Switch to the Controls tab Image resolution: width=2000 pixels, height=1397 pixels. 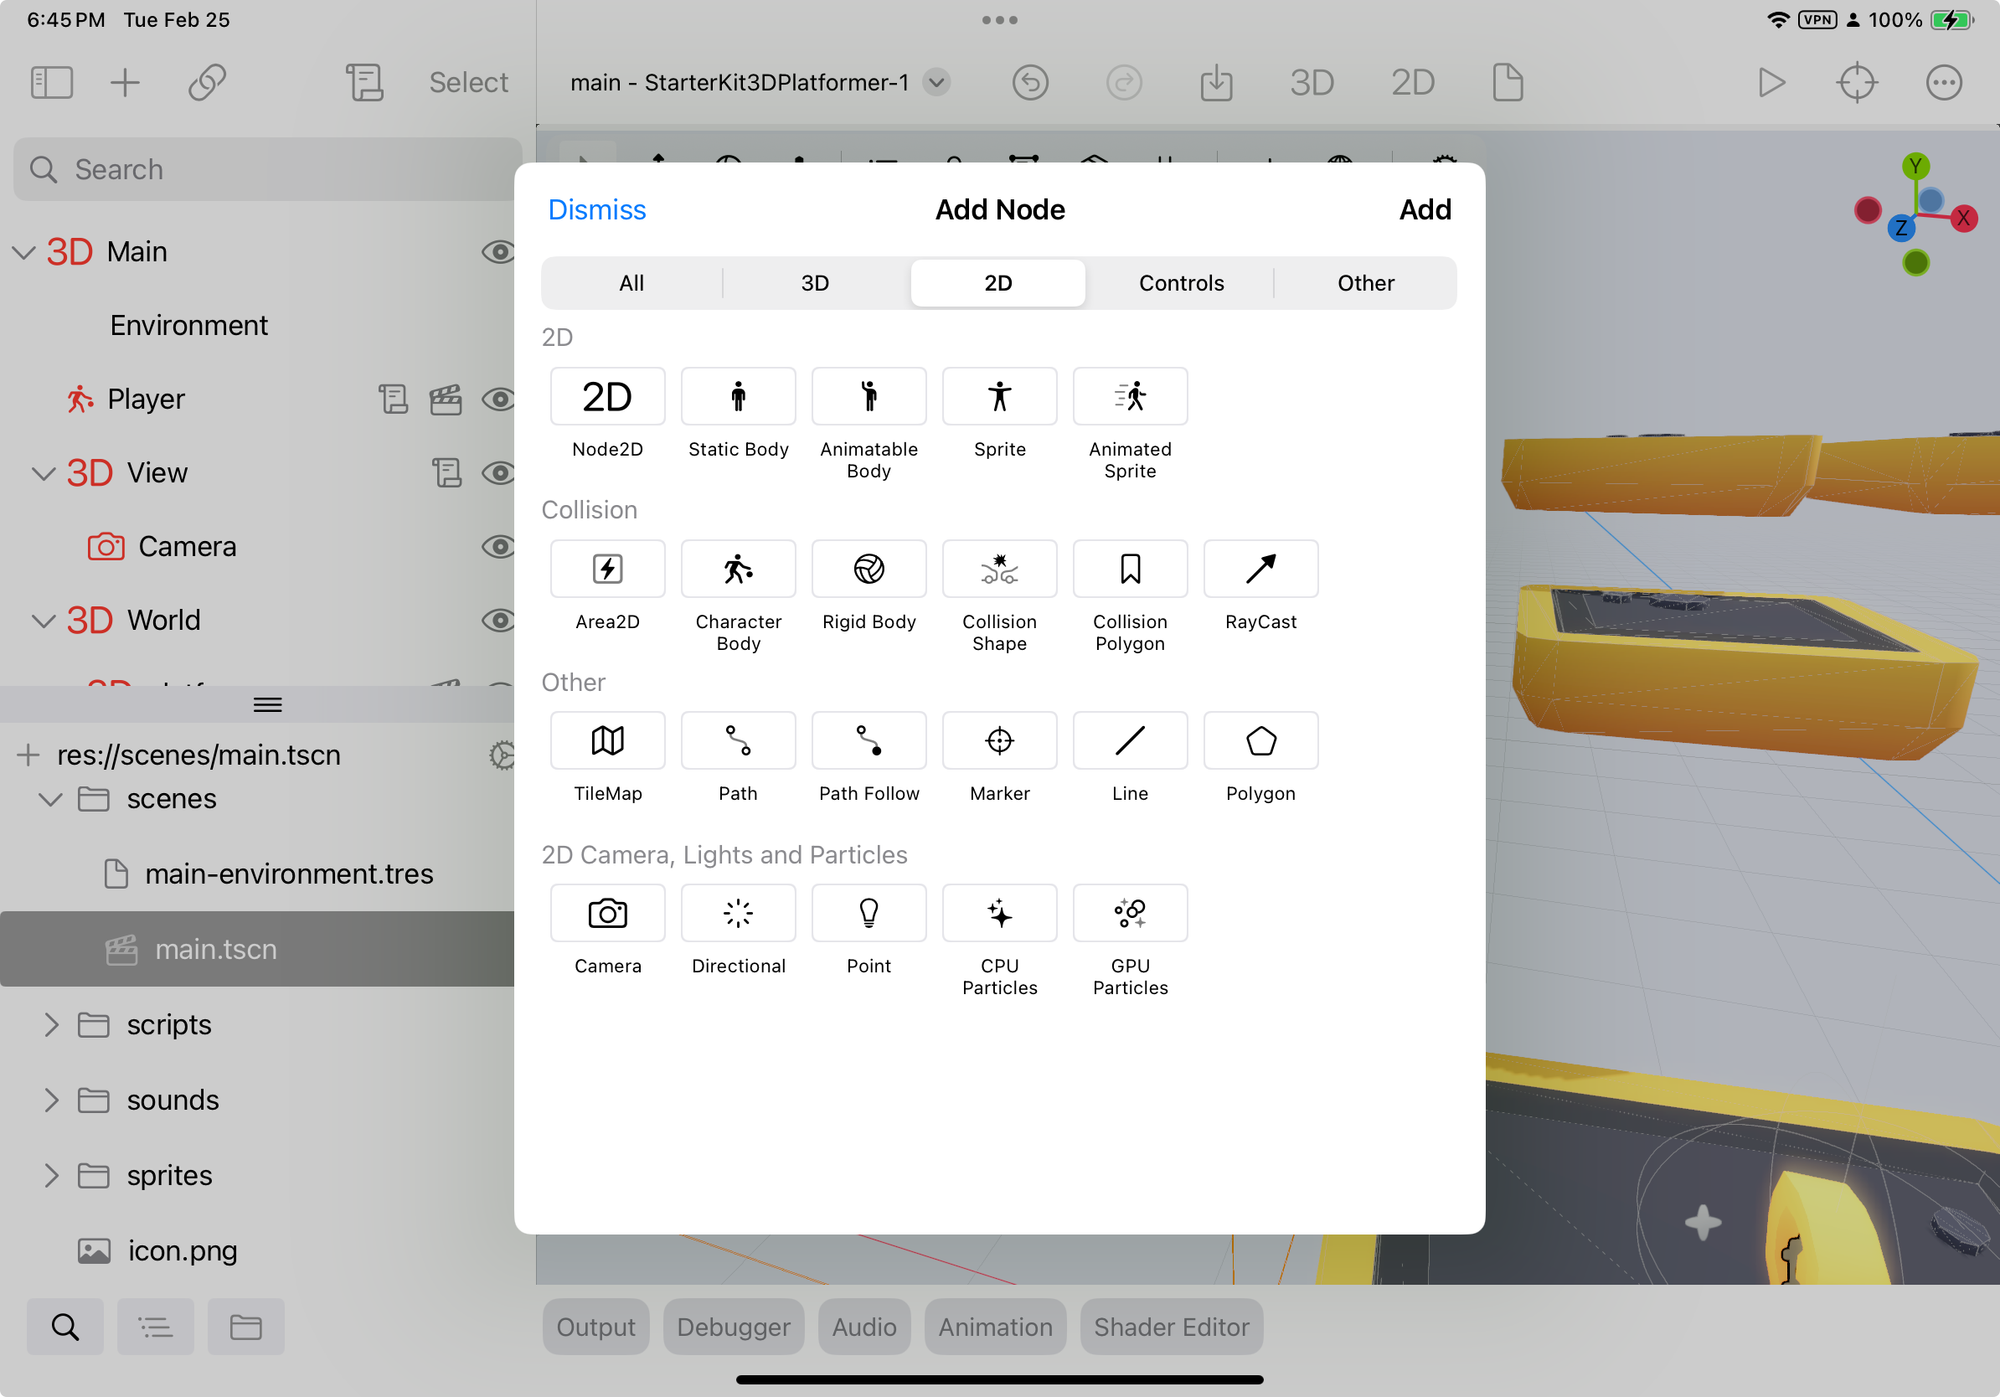coord(1181,283)
